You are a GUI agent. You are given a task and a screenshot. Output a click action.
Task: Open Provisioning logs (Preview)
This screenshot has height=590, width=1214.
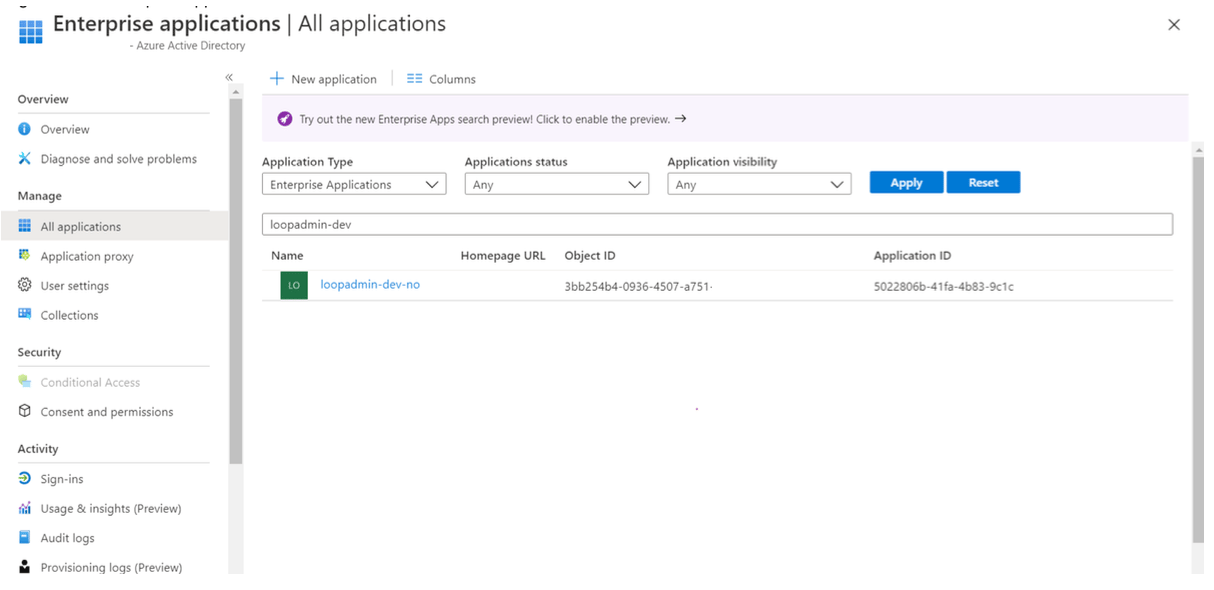(114, 567)
